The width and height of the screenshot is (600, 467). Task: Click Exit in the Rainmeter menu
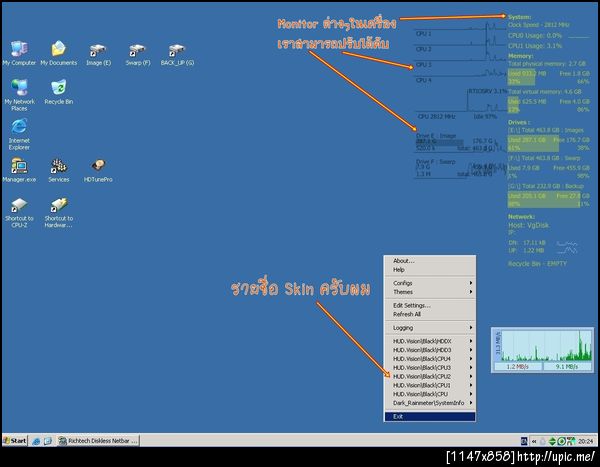430,416
